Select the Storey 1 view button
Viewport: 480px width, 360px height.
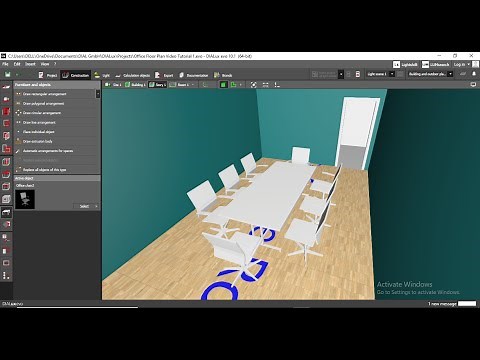pyautogui.click(x=157, y=85)
